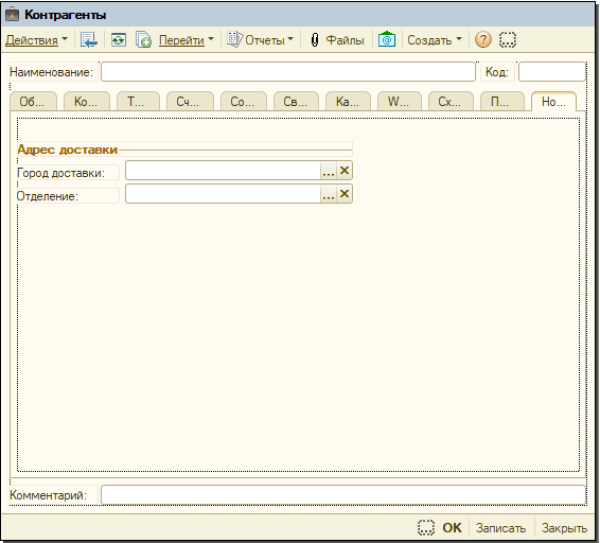
Task: Switch to the Сч... tab
Action: coord(190,101)
